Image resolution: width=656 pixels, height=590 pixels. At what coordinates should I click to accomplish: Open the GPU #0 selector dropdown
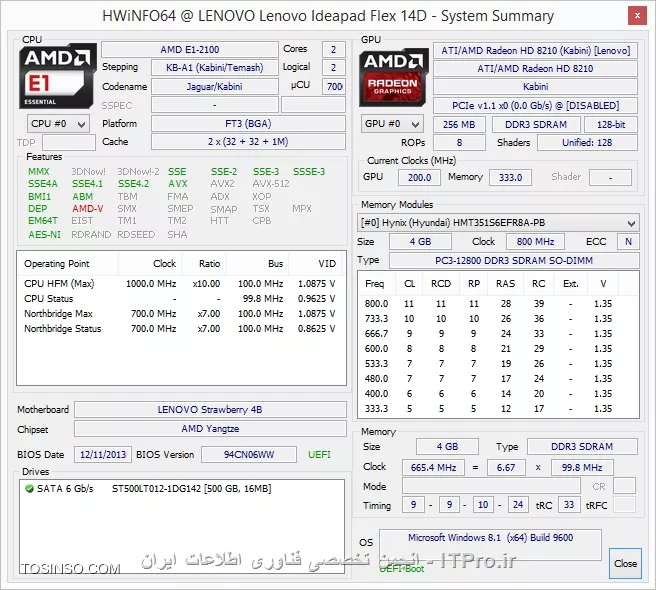point(392,124)
